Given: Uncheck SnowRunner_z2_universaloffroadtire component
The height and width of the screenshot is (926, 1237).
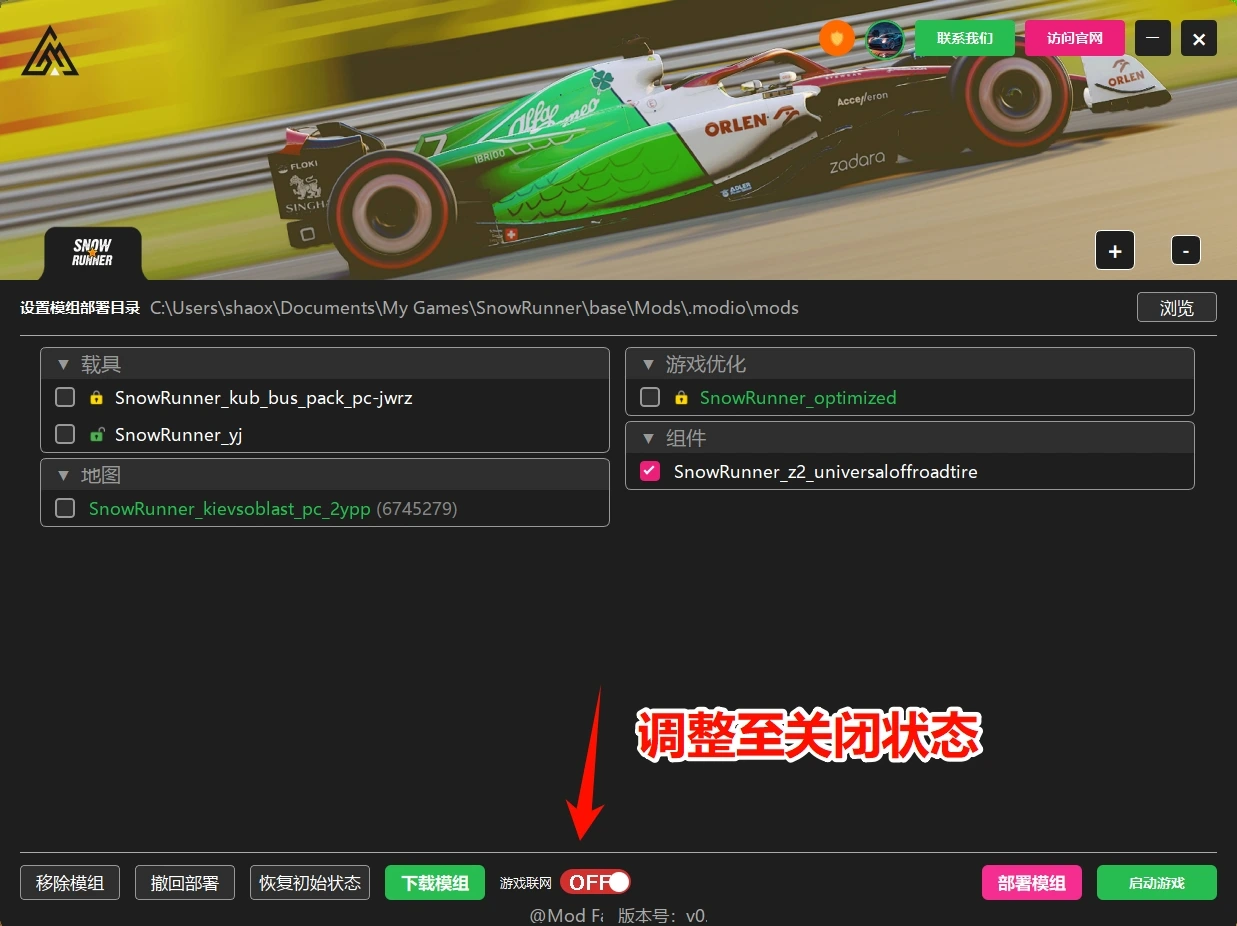Looking at the screenshot, I should 649,471.
